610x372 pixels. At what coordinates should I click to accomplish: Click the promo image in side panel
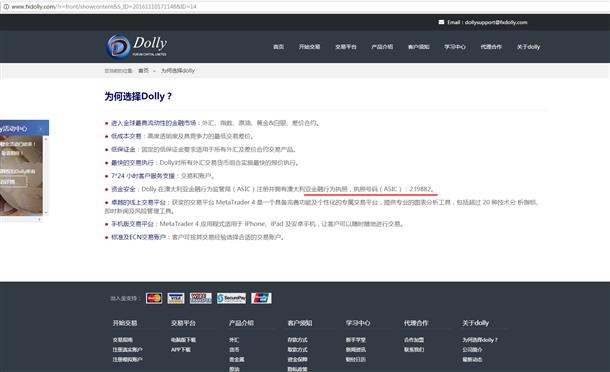21,175
